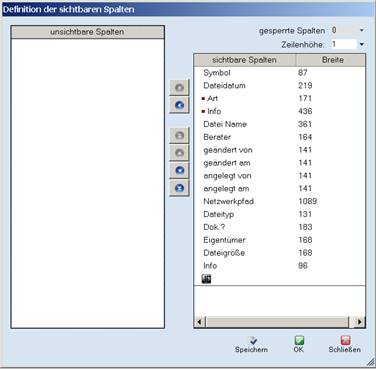
Task: Select the 'Dateidatum' column row
Action: point(279,86)
